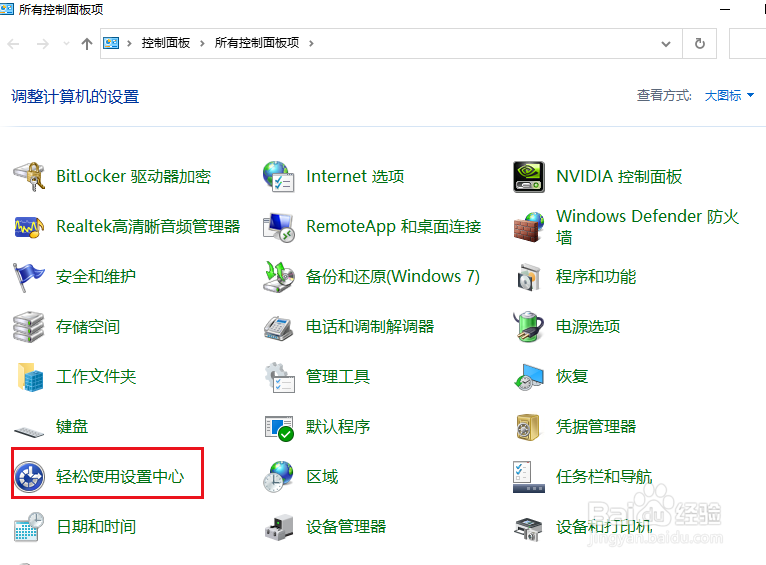Viewport: 766px width, 565px height.
Task: Open the 电源选项 text link
Action: [x=588, y=327]
